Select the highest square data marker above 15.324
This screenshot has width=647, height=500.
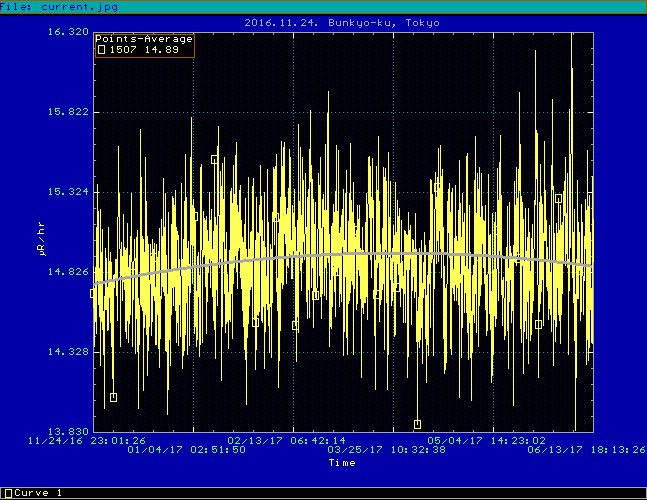coord(214,159)
